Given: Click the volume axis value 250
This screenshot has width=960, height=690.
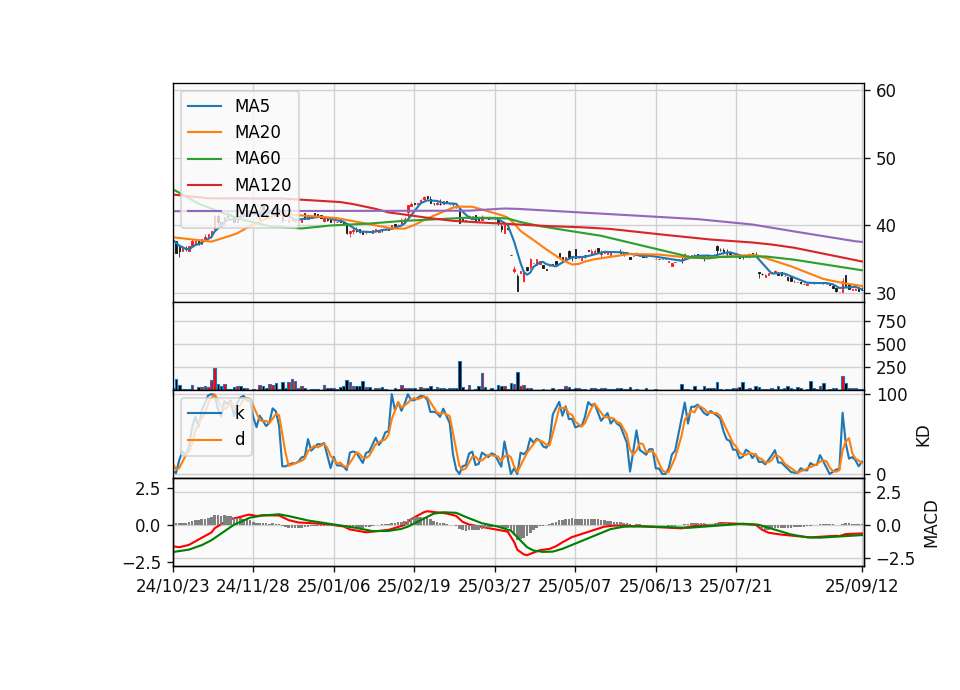Looking at the screenshot, I should coord(891,369).
